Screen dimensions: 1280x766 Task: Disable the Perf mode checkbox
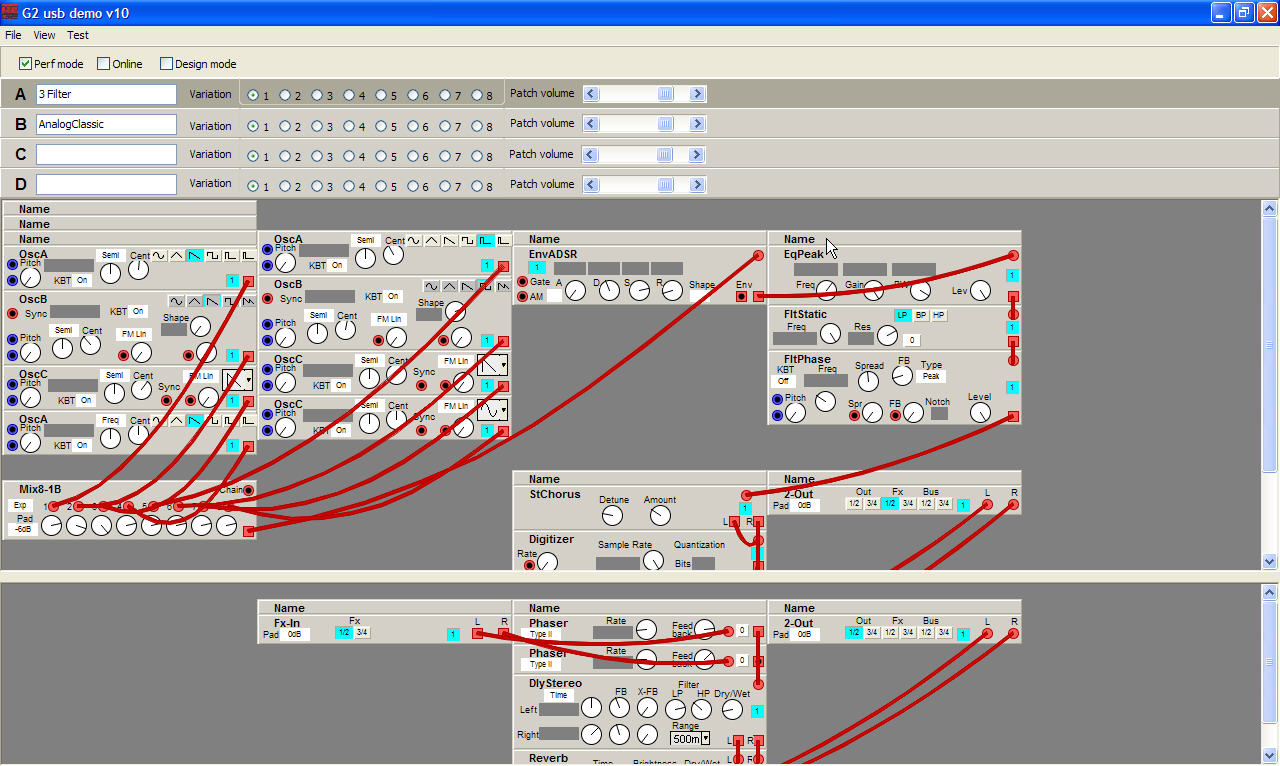click(26, 64)
